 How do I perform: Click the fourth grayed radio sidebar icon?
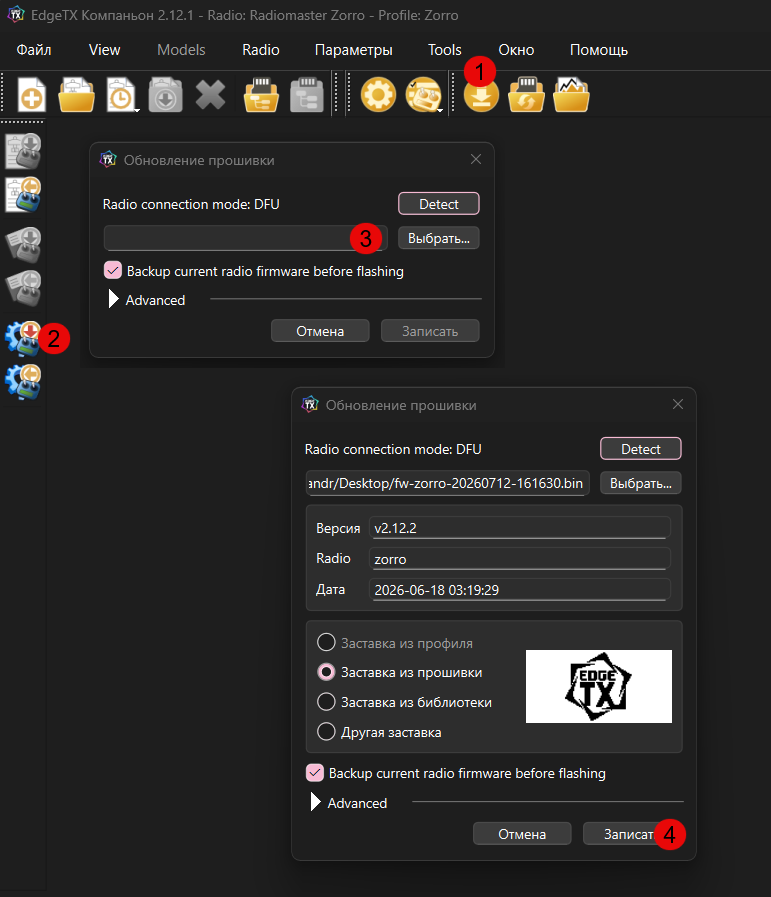23,288
